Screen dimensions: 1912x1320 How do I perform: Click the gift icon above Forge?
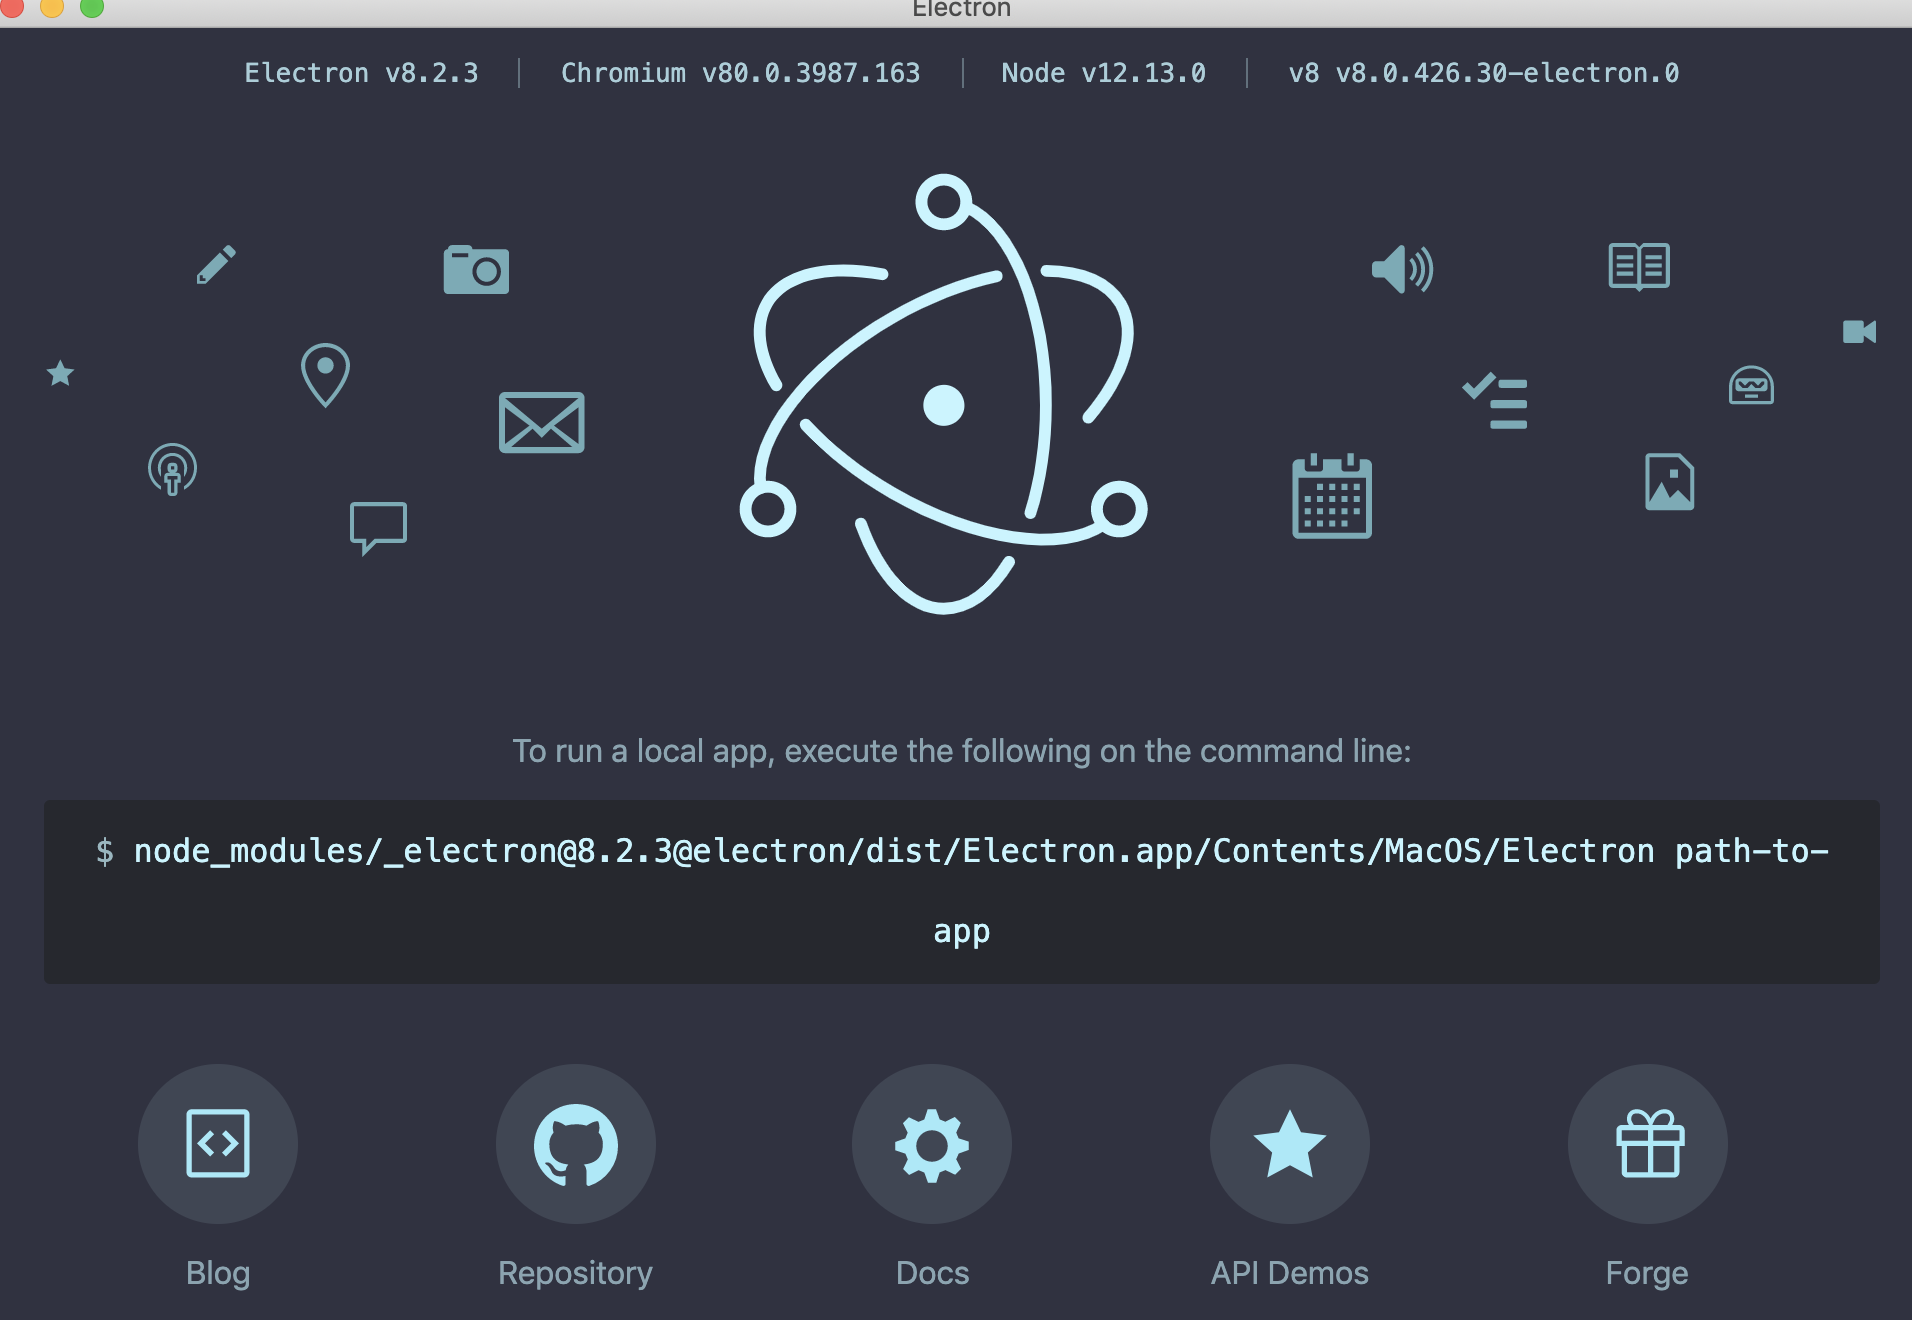click(x=1647, y=1144)
